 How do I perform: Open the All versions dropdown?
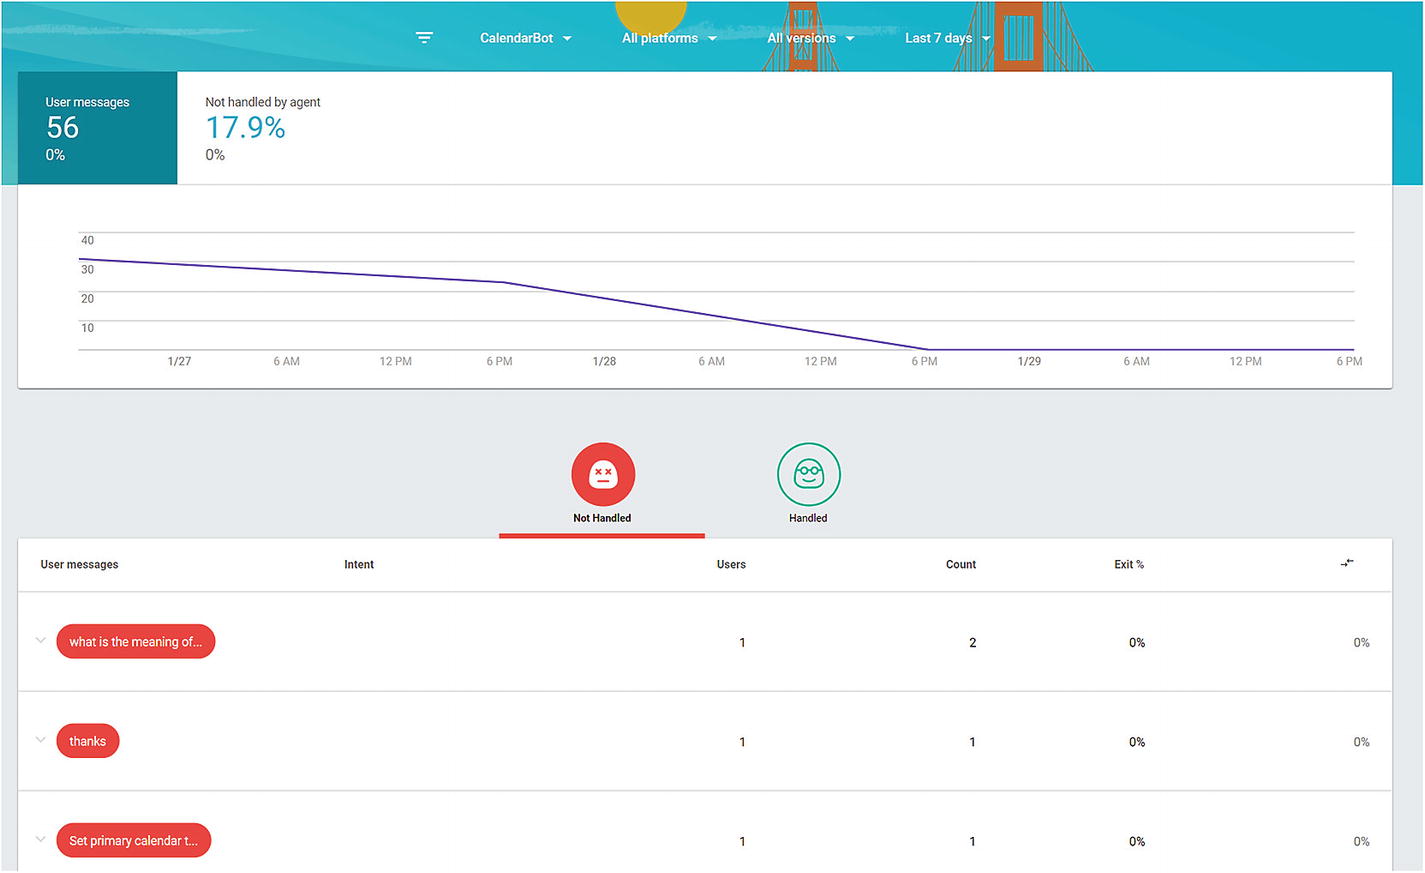[810, 38]
